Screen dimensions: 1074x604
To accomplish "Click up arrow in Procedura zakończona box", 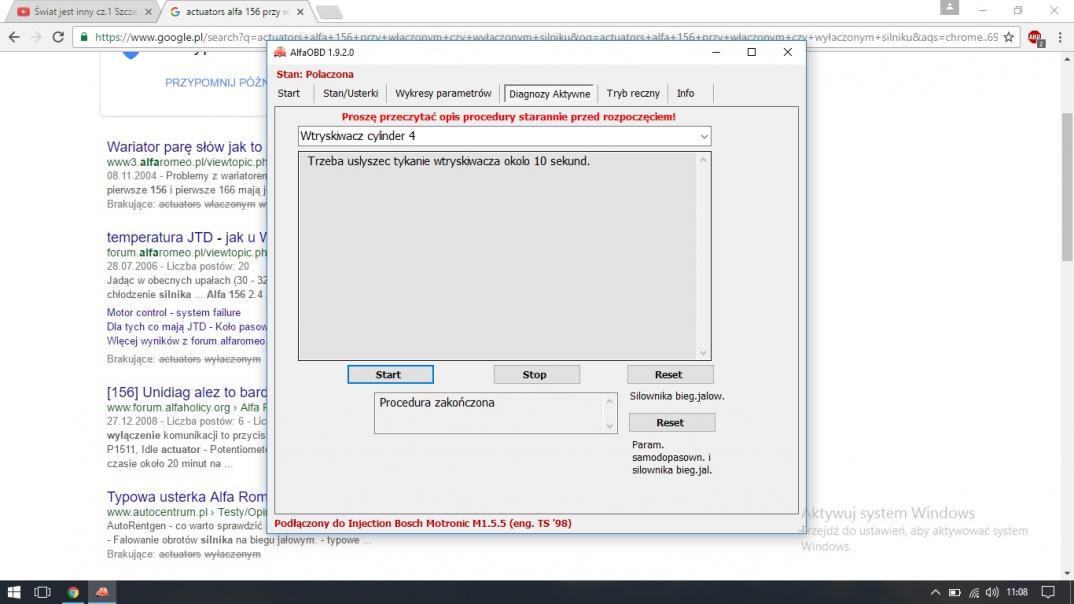I will point(610,401).
